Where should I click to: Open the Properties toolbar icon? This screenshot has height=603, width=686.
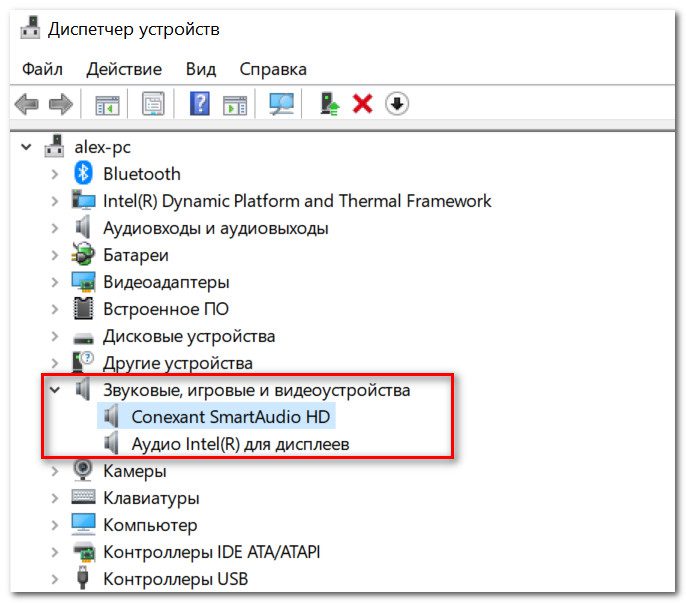[x=154, y=104]
